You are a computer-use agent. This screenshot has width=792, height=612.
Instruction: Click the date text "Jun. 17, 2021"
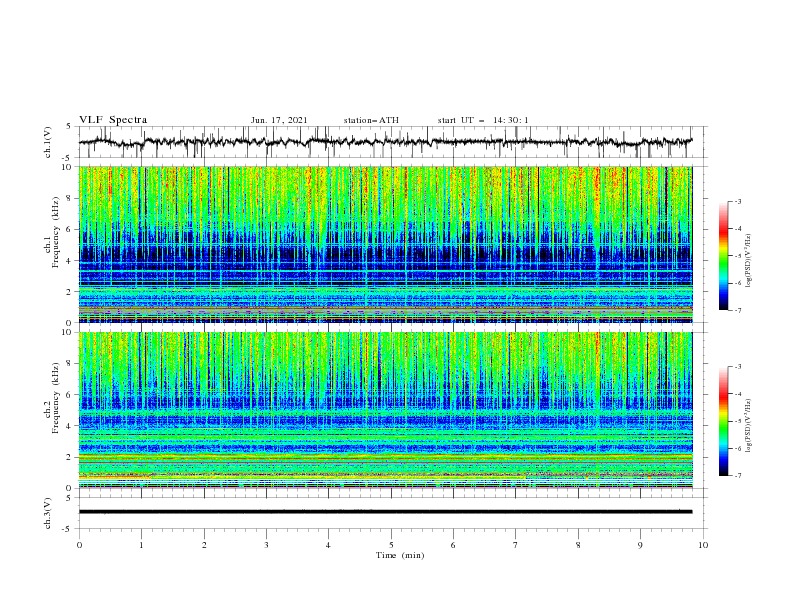point(279,120)
